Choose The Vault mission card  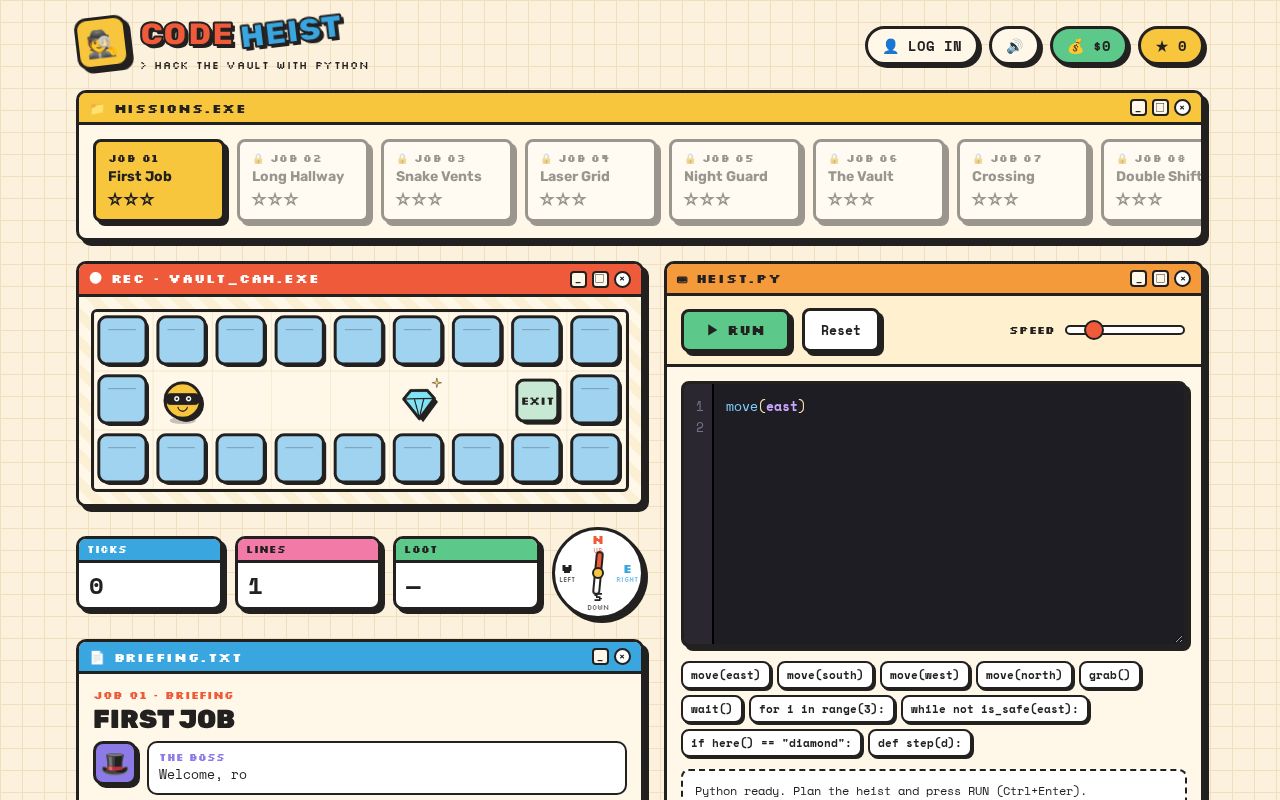point(879,180)
